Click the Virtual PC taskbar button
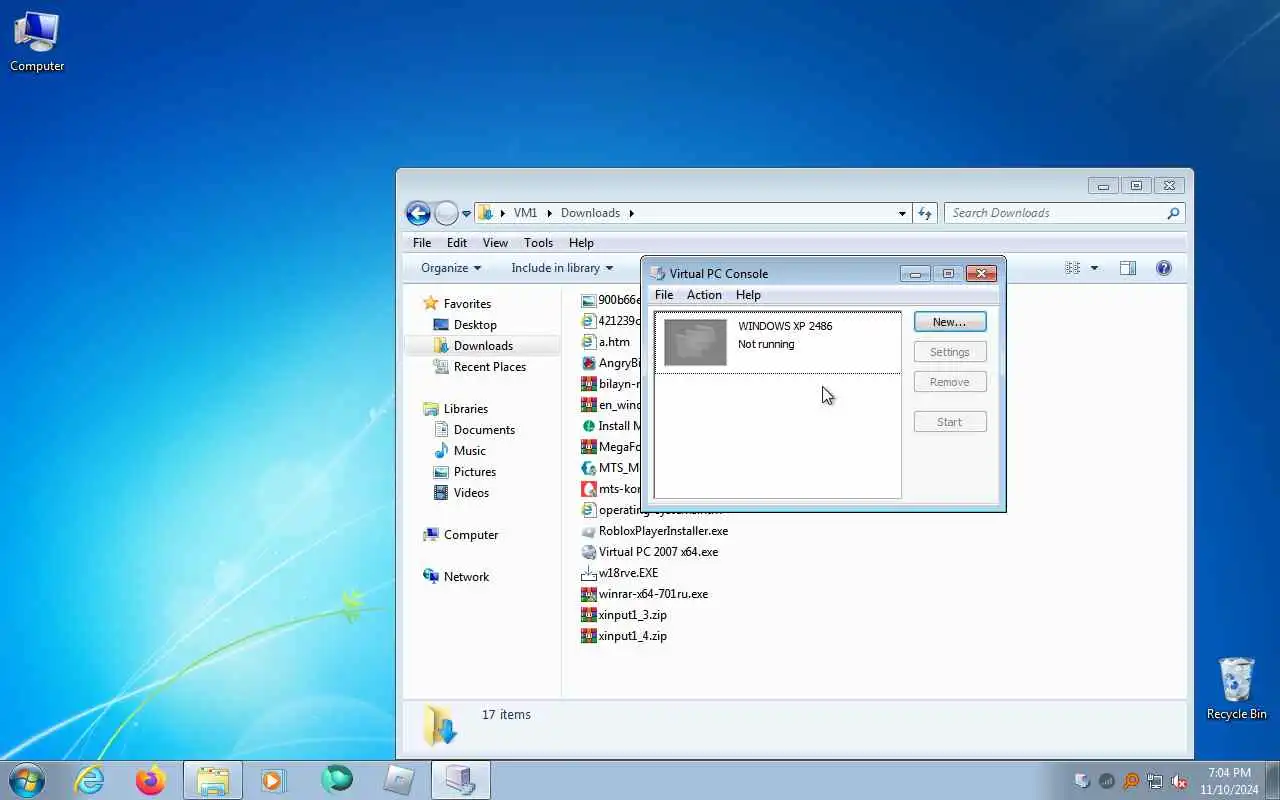Viewport: 1280px width, 800px height. point(461,780)
